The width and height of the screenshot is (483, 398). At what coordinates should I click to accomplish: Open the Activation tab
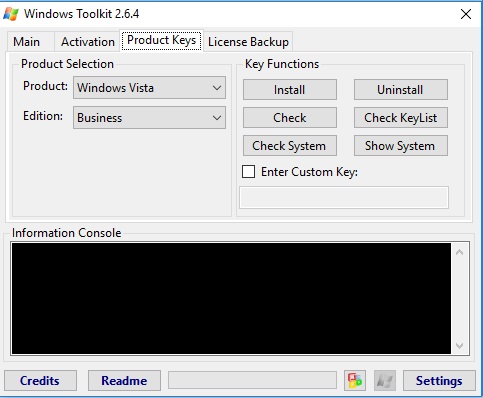[88, 42]
